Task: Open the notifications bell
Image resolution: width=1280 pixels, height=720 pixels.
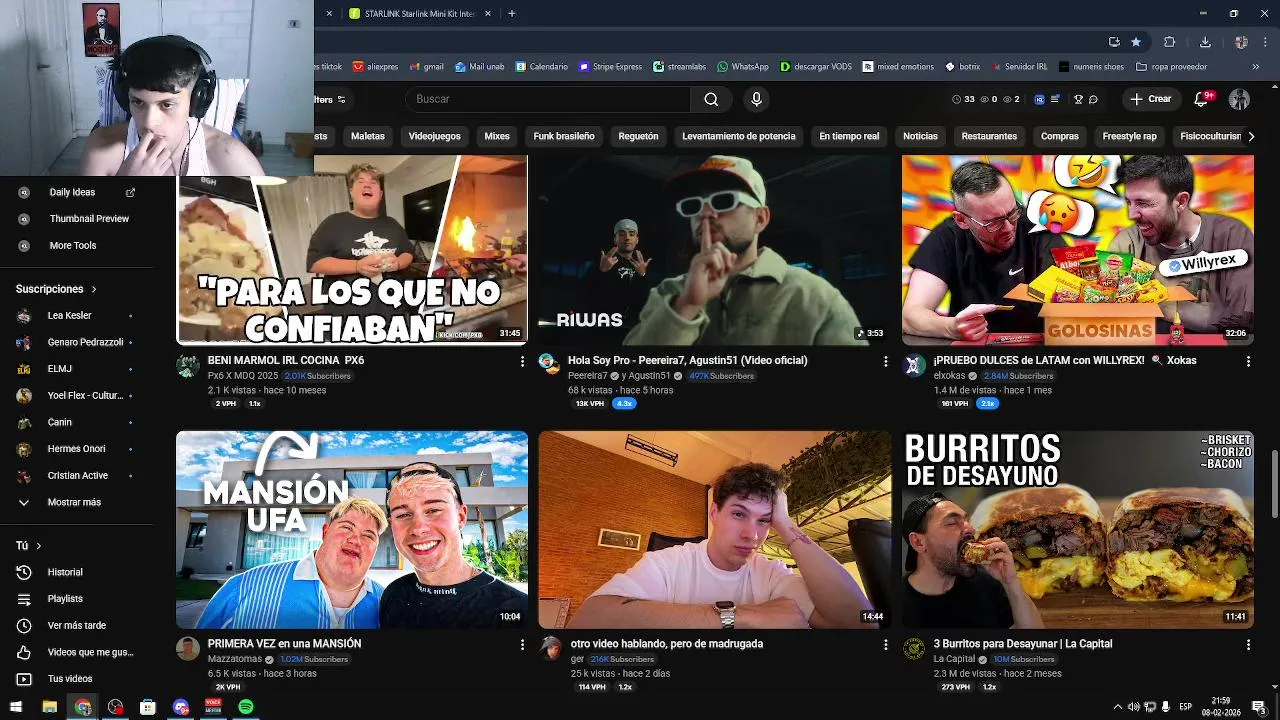Action: pos(1202,99)
